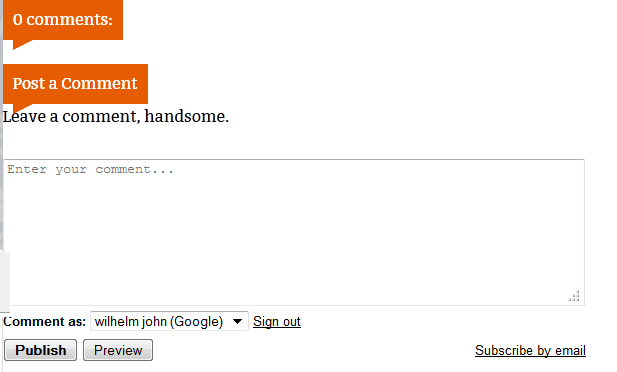Click the Post a Comment orange heading
This screenshot has height=372, width=617.
pyautogui.click(x=76, y=84)
